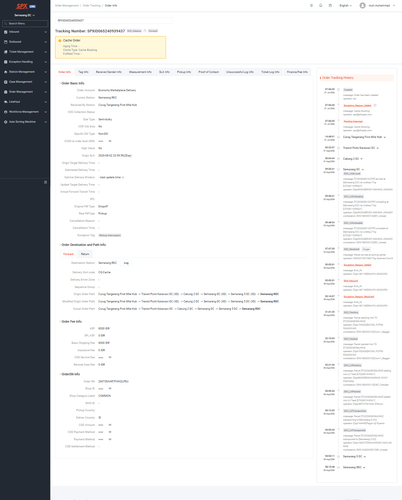The image size is (402, 500).
Task: Collapse the sidebar using the fold icon
Action: point(46,182)
